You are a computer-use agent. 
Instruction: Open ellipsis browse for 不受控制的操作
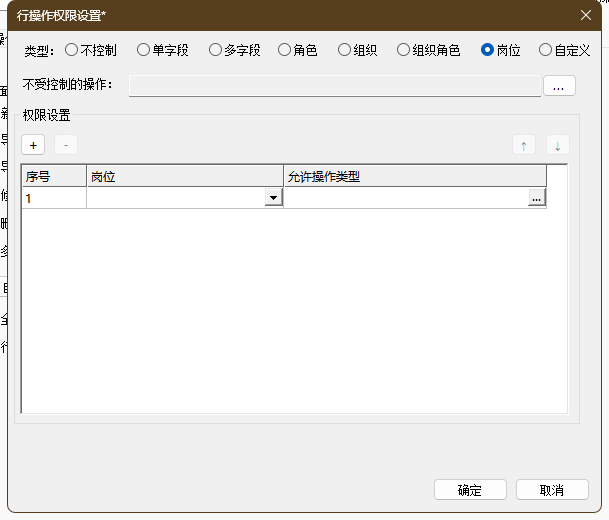(x=558, y=86)
